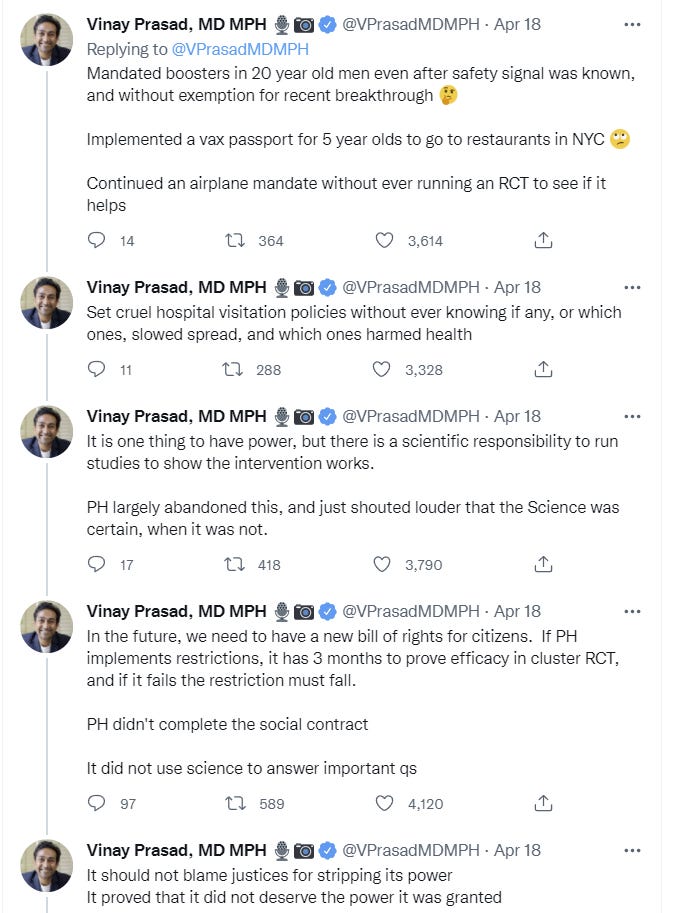Share the hospital visitation policies tweet
The image size is (674, 913).
[543, 369]
